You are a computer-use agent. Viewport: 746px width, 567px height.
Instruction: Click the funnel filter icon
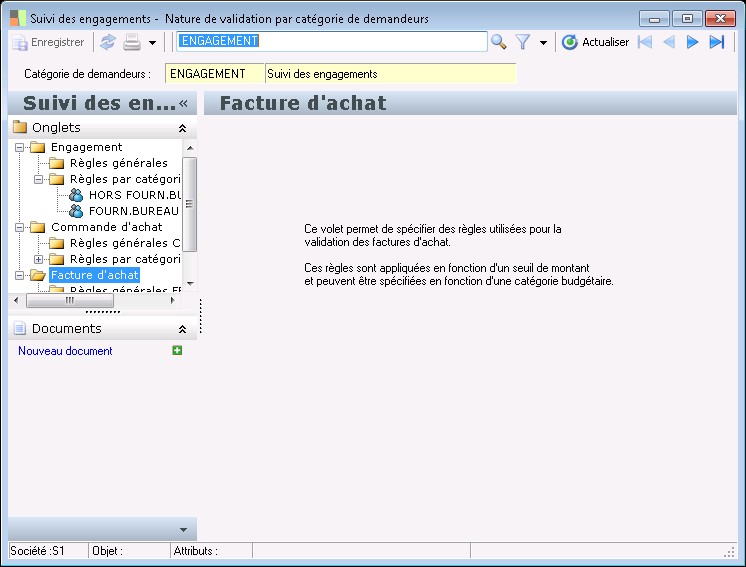pyautogui.click(x=523, y=42)
